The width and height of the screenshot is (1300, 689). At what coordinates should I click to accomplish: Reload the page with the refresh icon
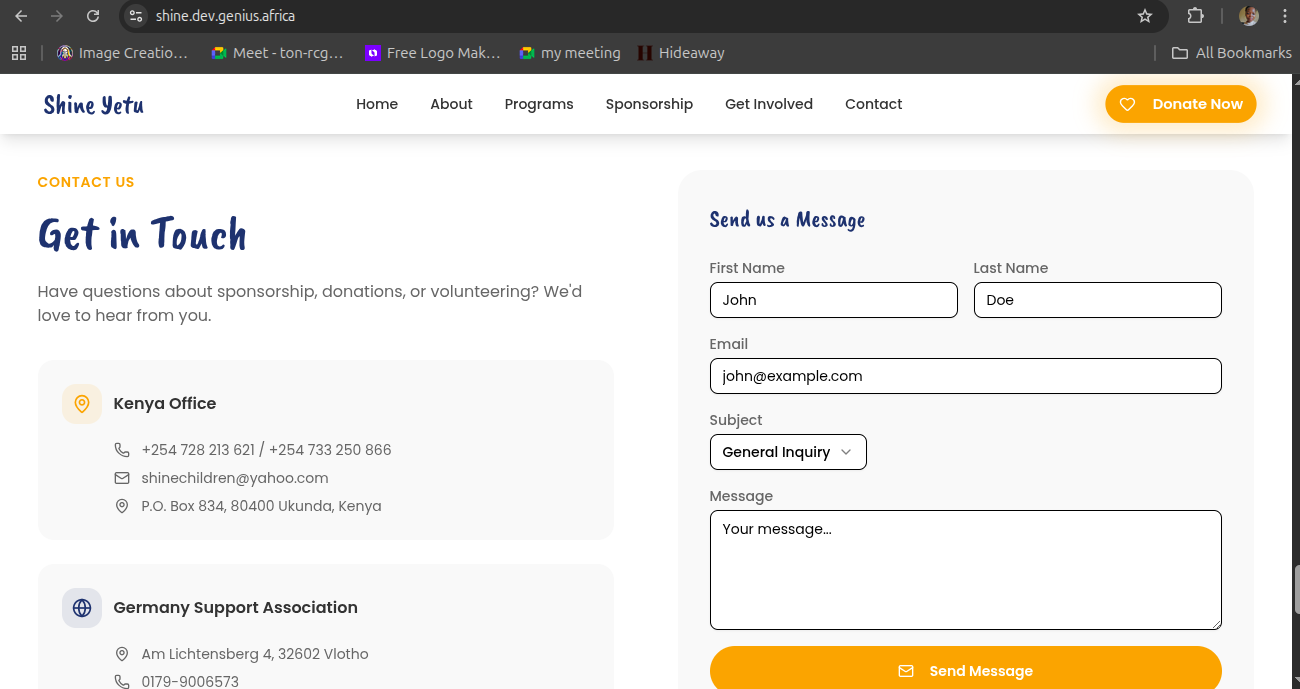[x=93, y=16]
